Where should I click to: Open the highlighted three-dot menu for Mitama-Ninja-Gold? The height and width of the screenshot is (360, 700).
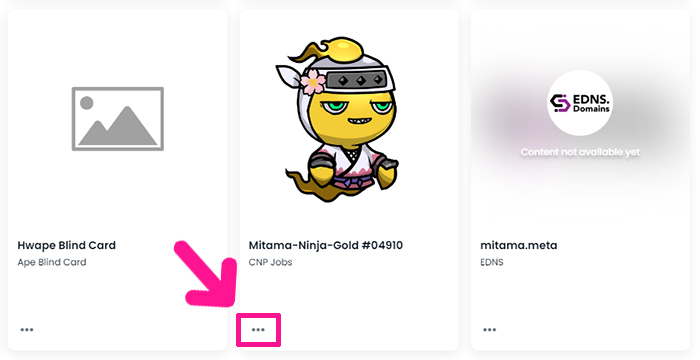[258, 330]
